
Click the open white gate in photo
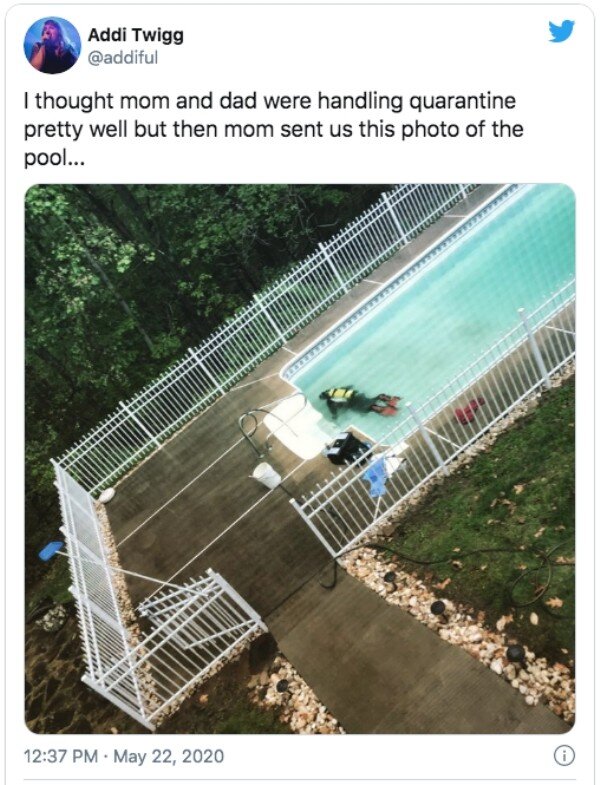199,612
